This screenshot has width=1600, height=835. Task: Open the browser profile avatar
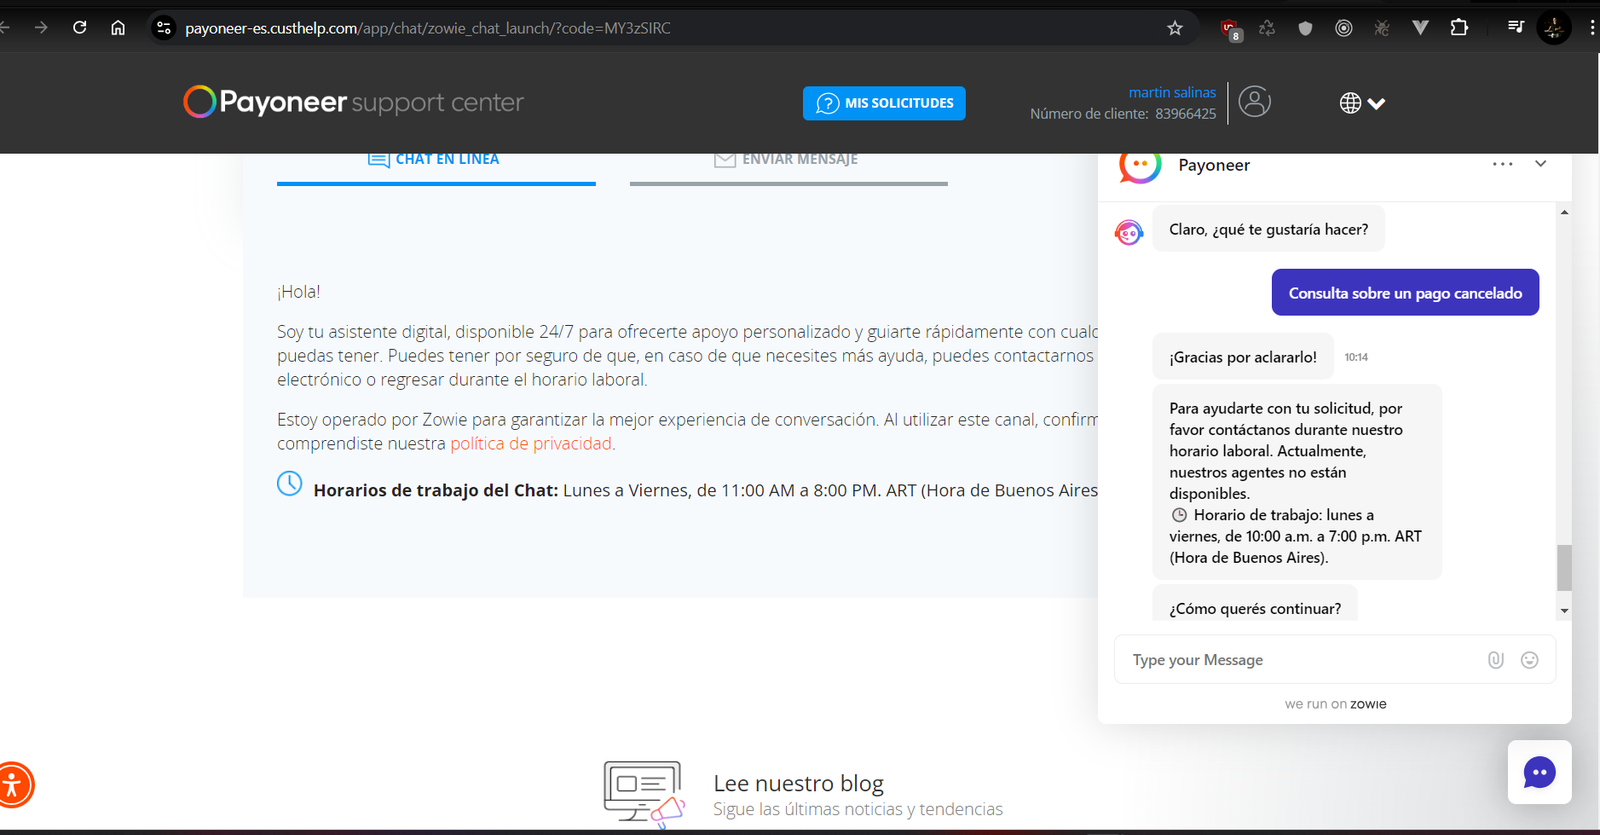tap(1554, 28)
